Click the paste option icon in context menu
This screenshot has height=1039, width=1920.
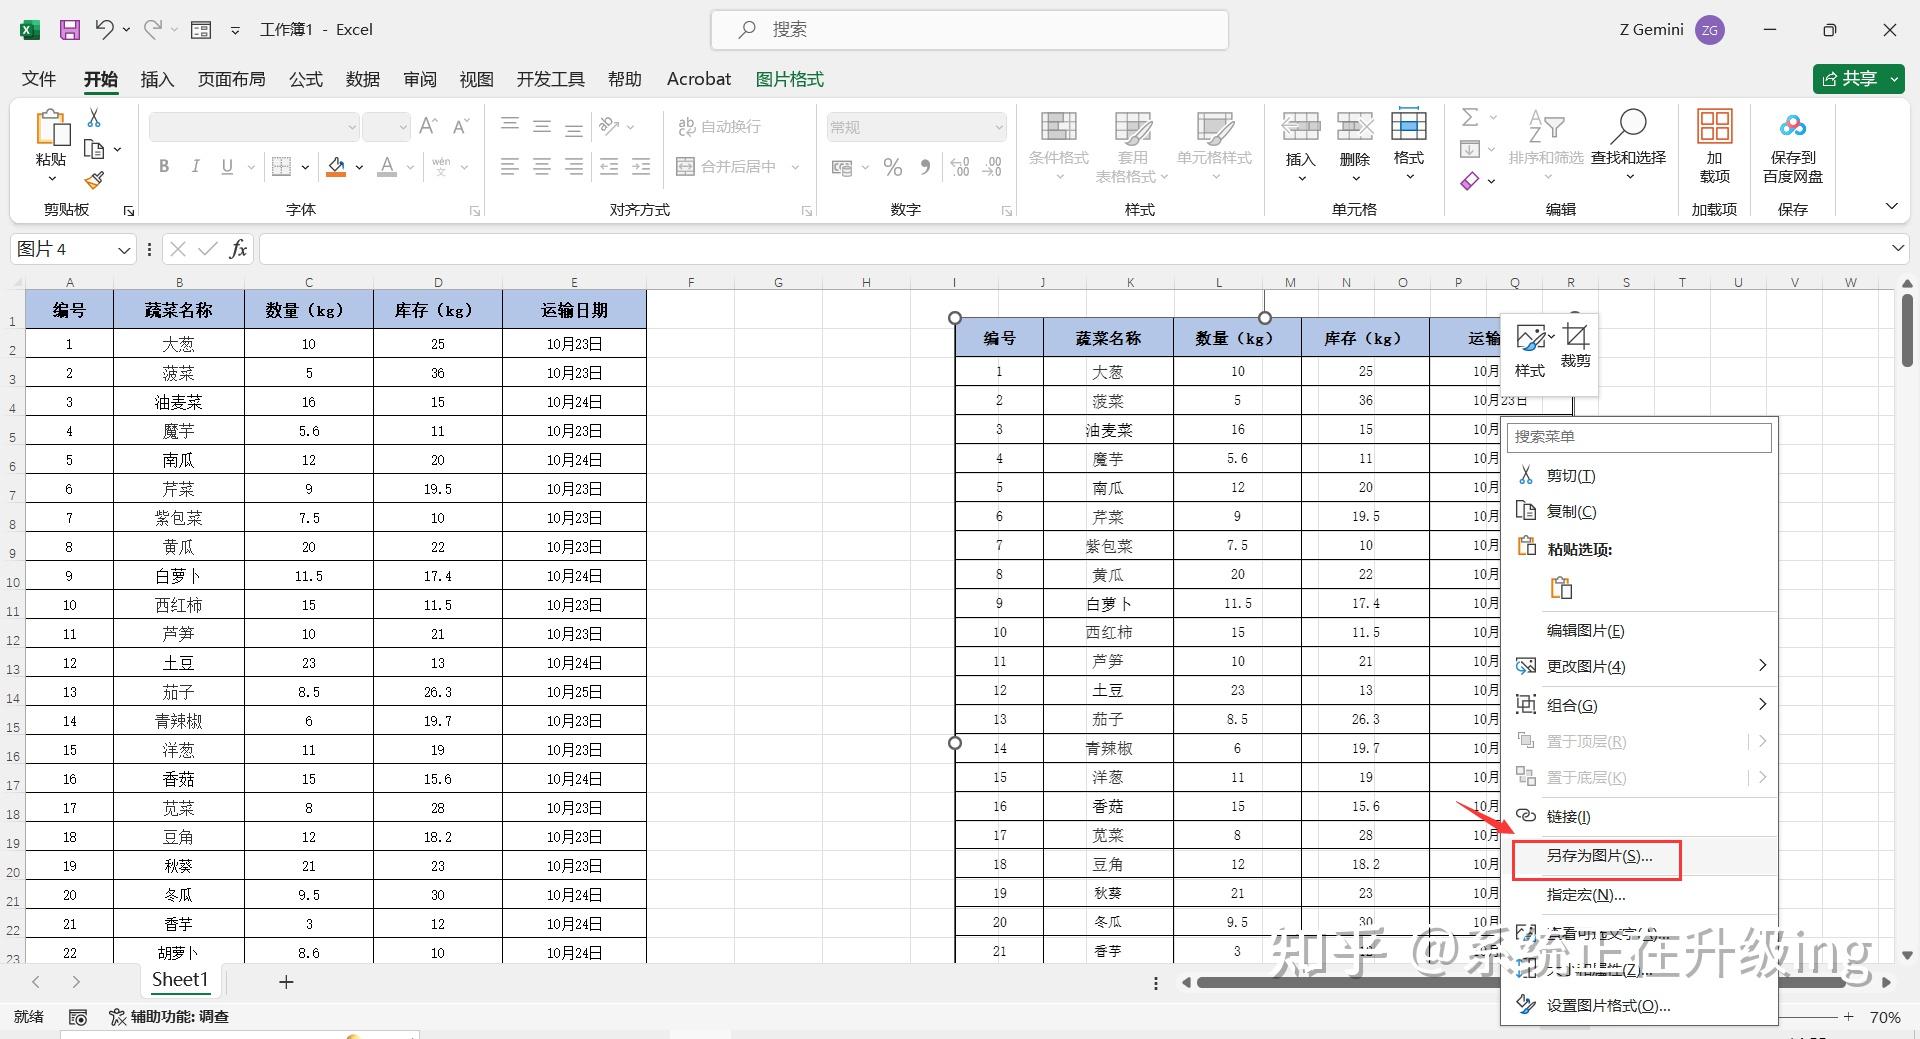pyautogui.click(x=1561, y=588)
